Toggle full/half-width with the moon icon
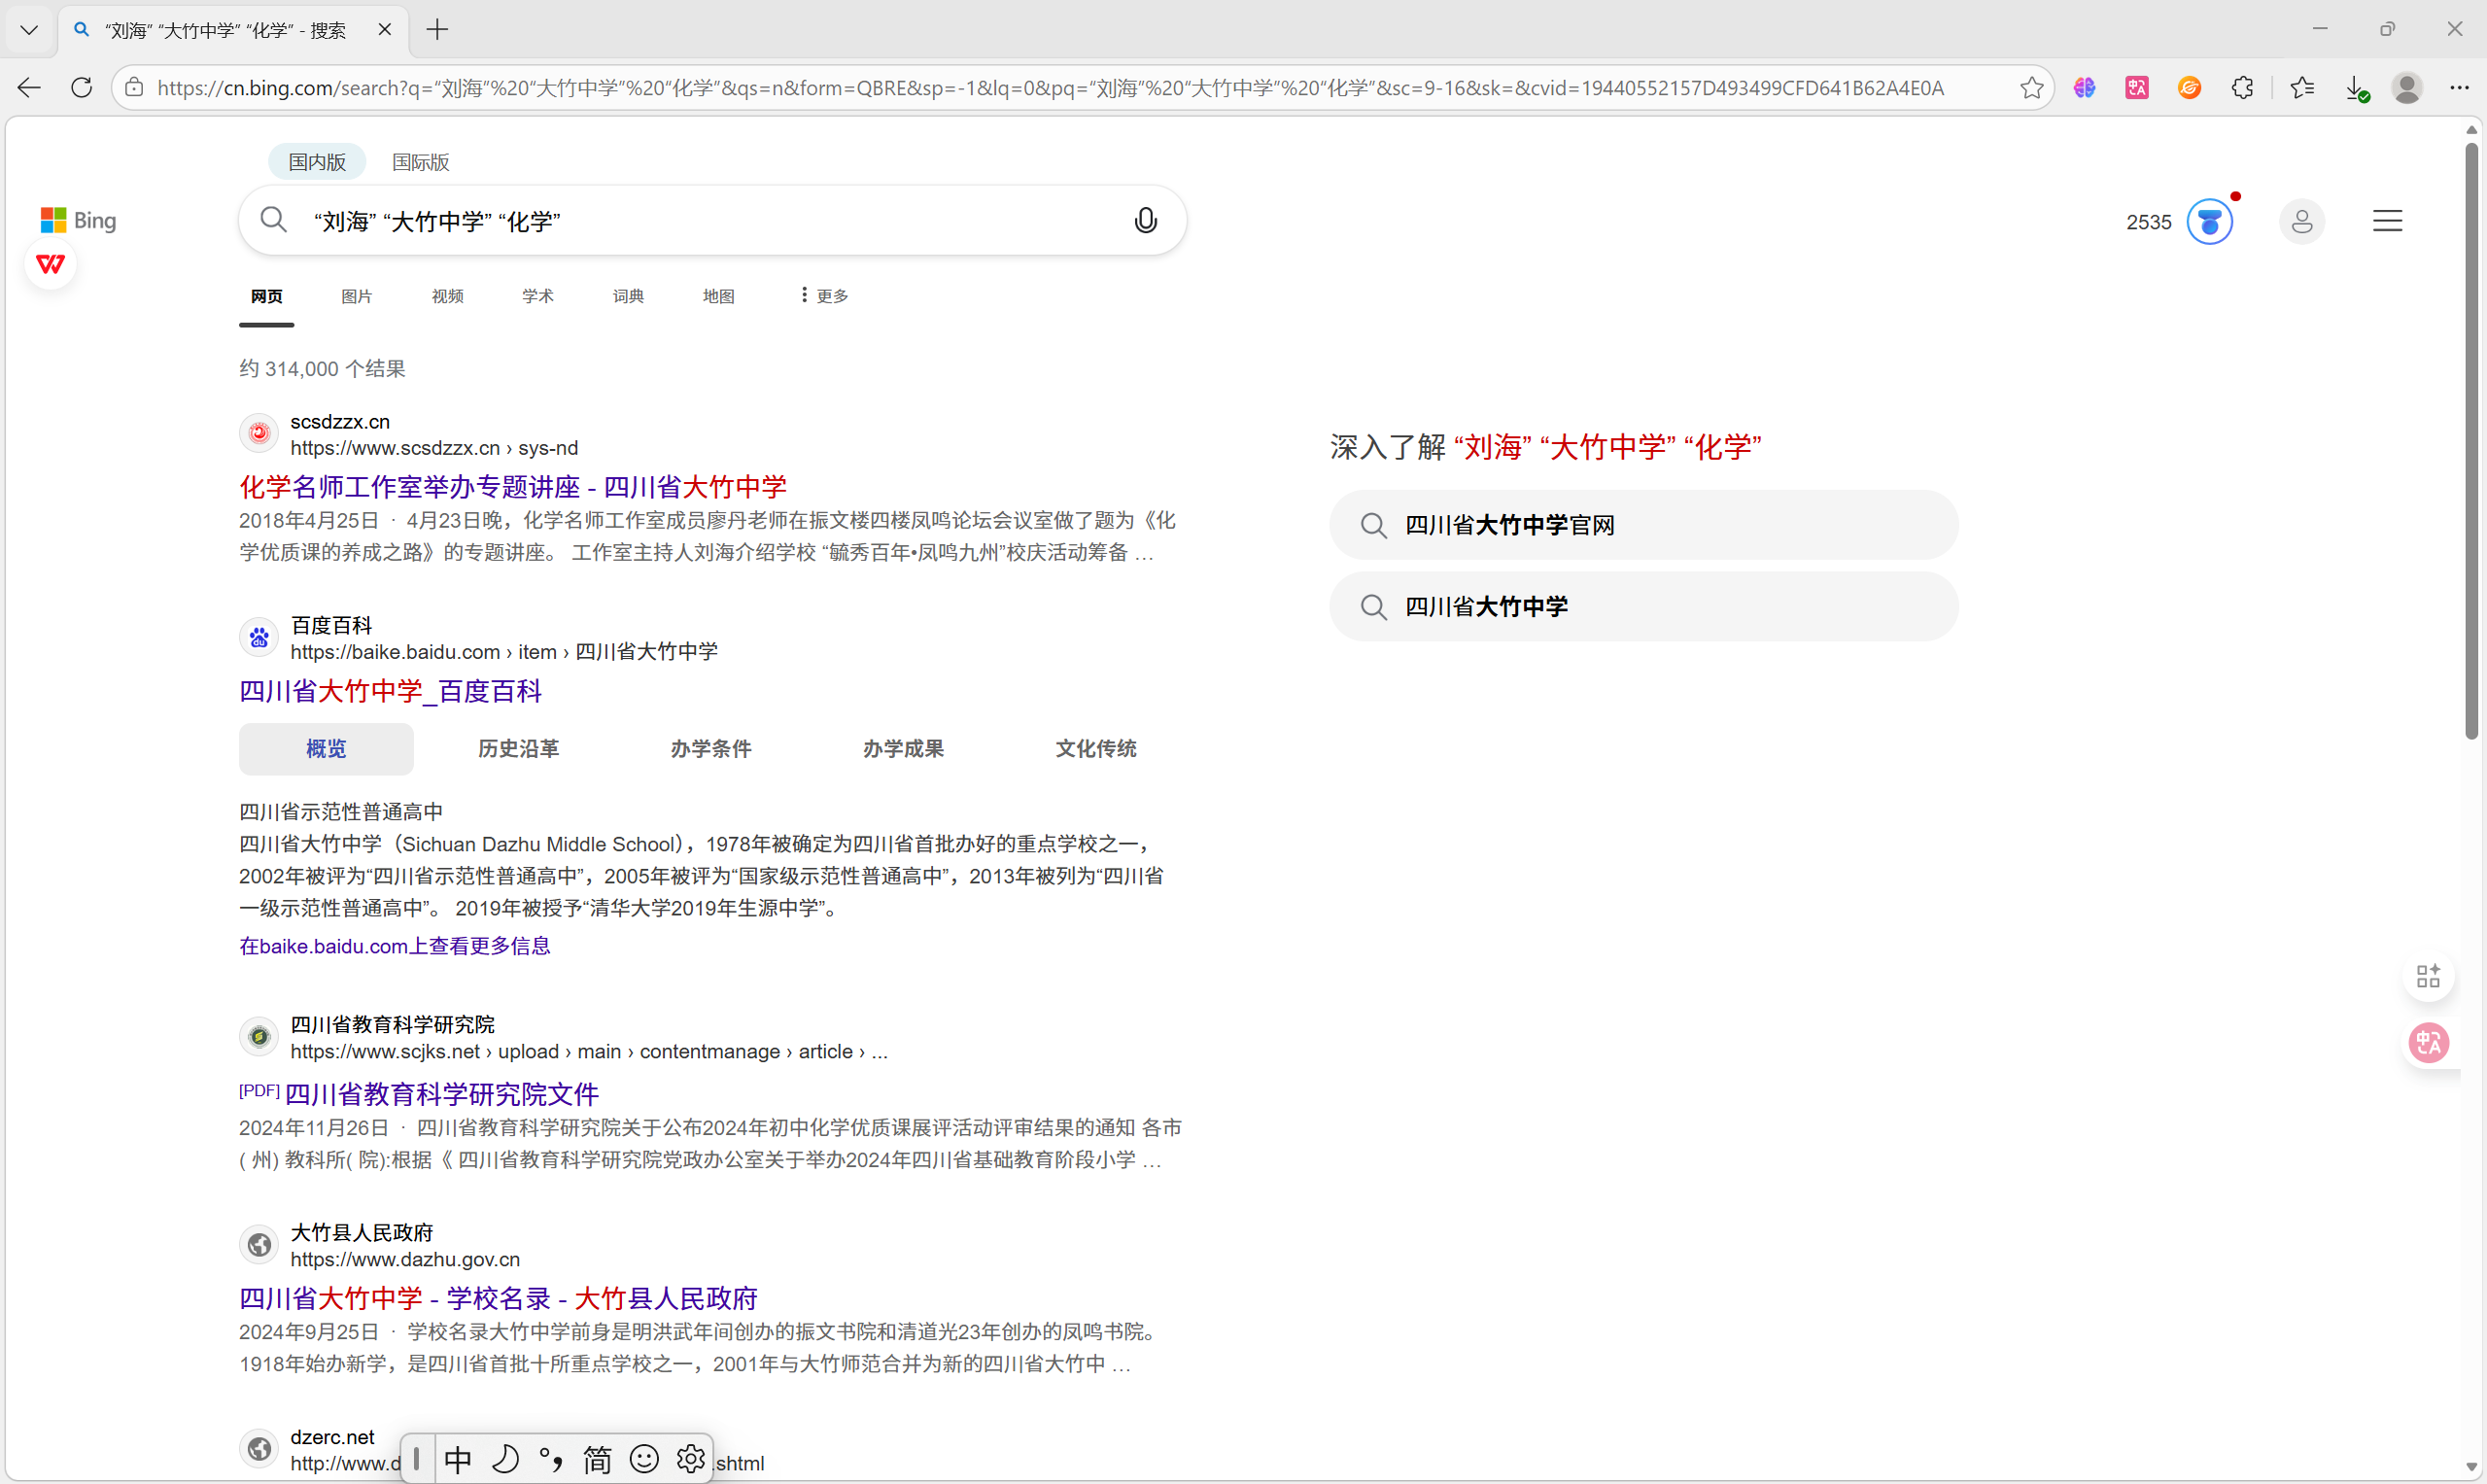Viewport: 2487px width, 1484px height. pos(505,1459)
